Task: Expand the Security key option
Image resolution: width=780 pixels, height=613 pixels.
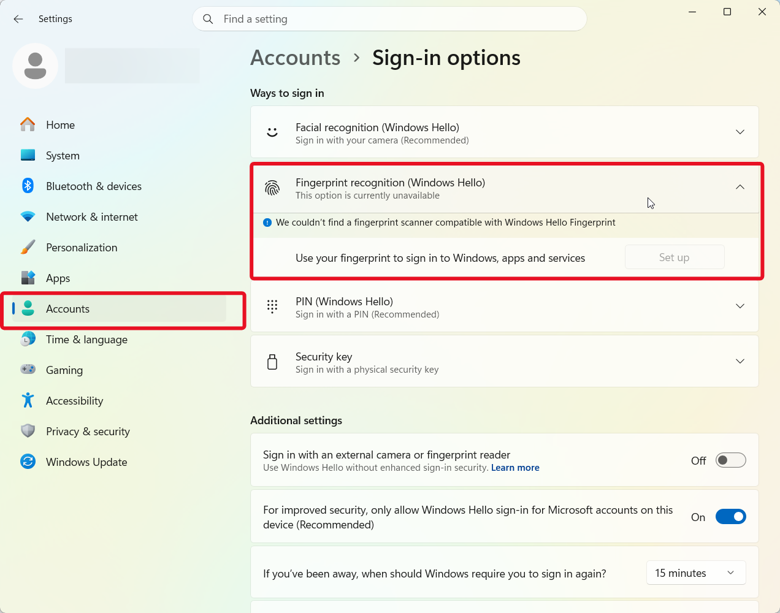Action: click(504, 362)
